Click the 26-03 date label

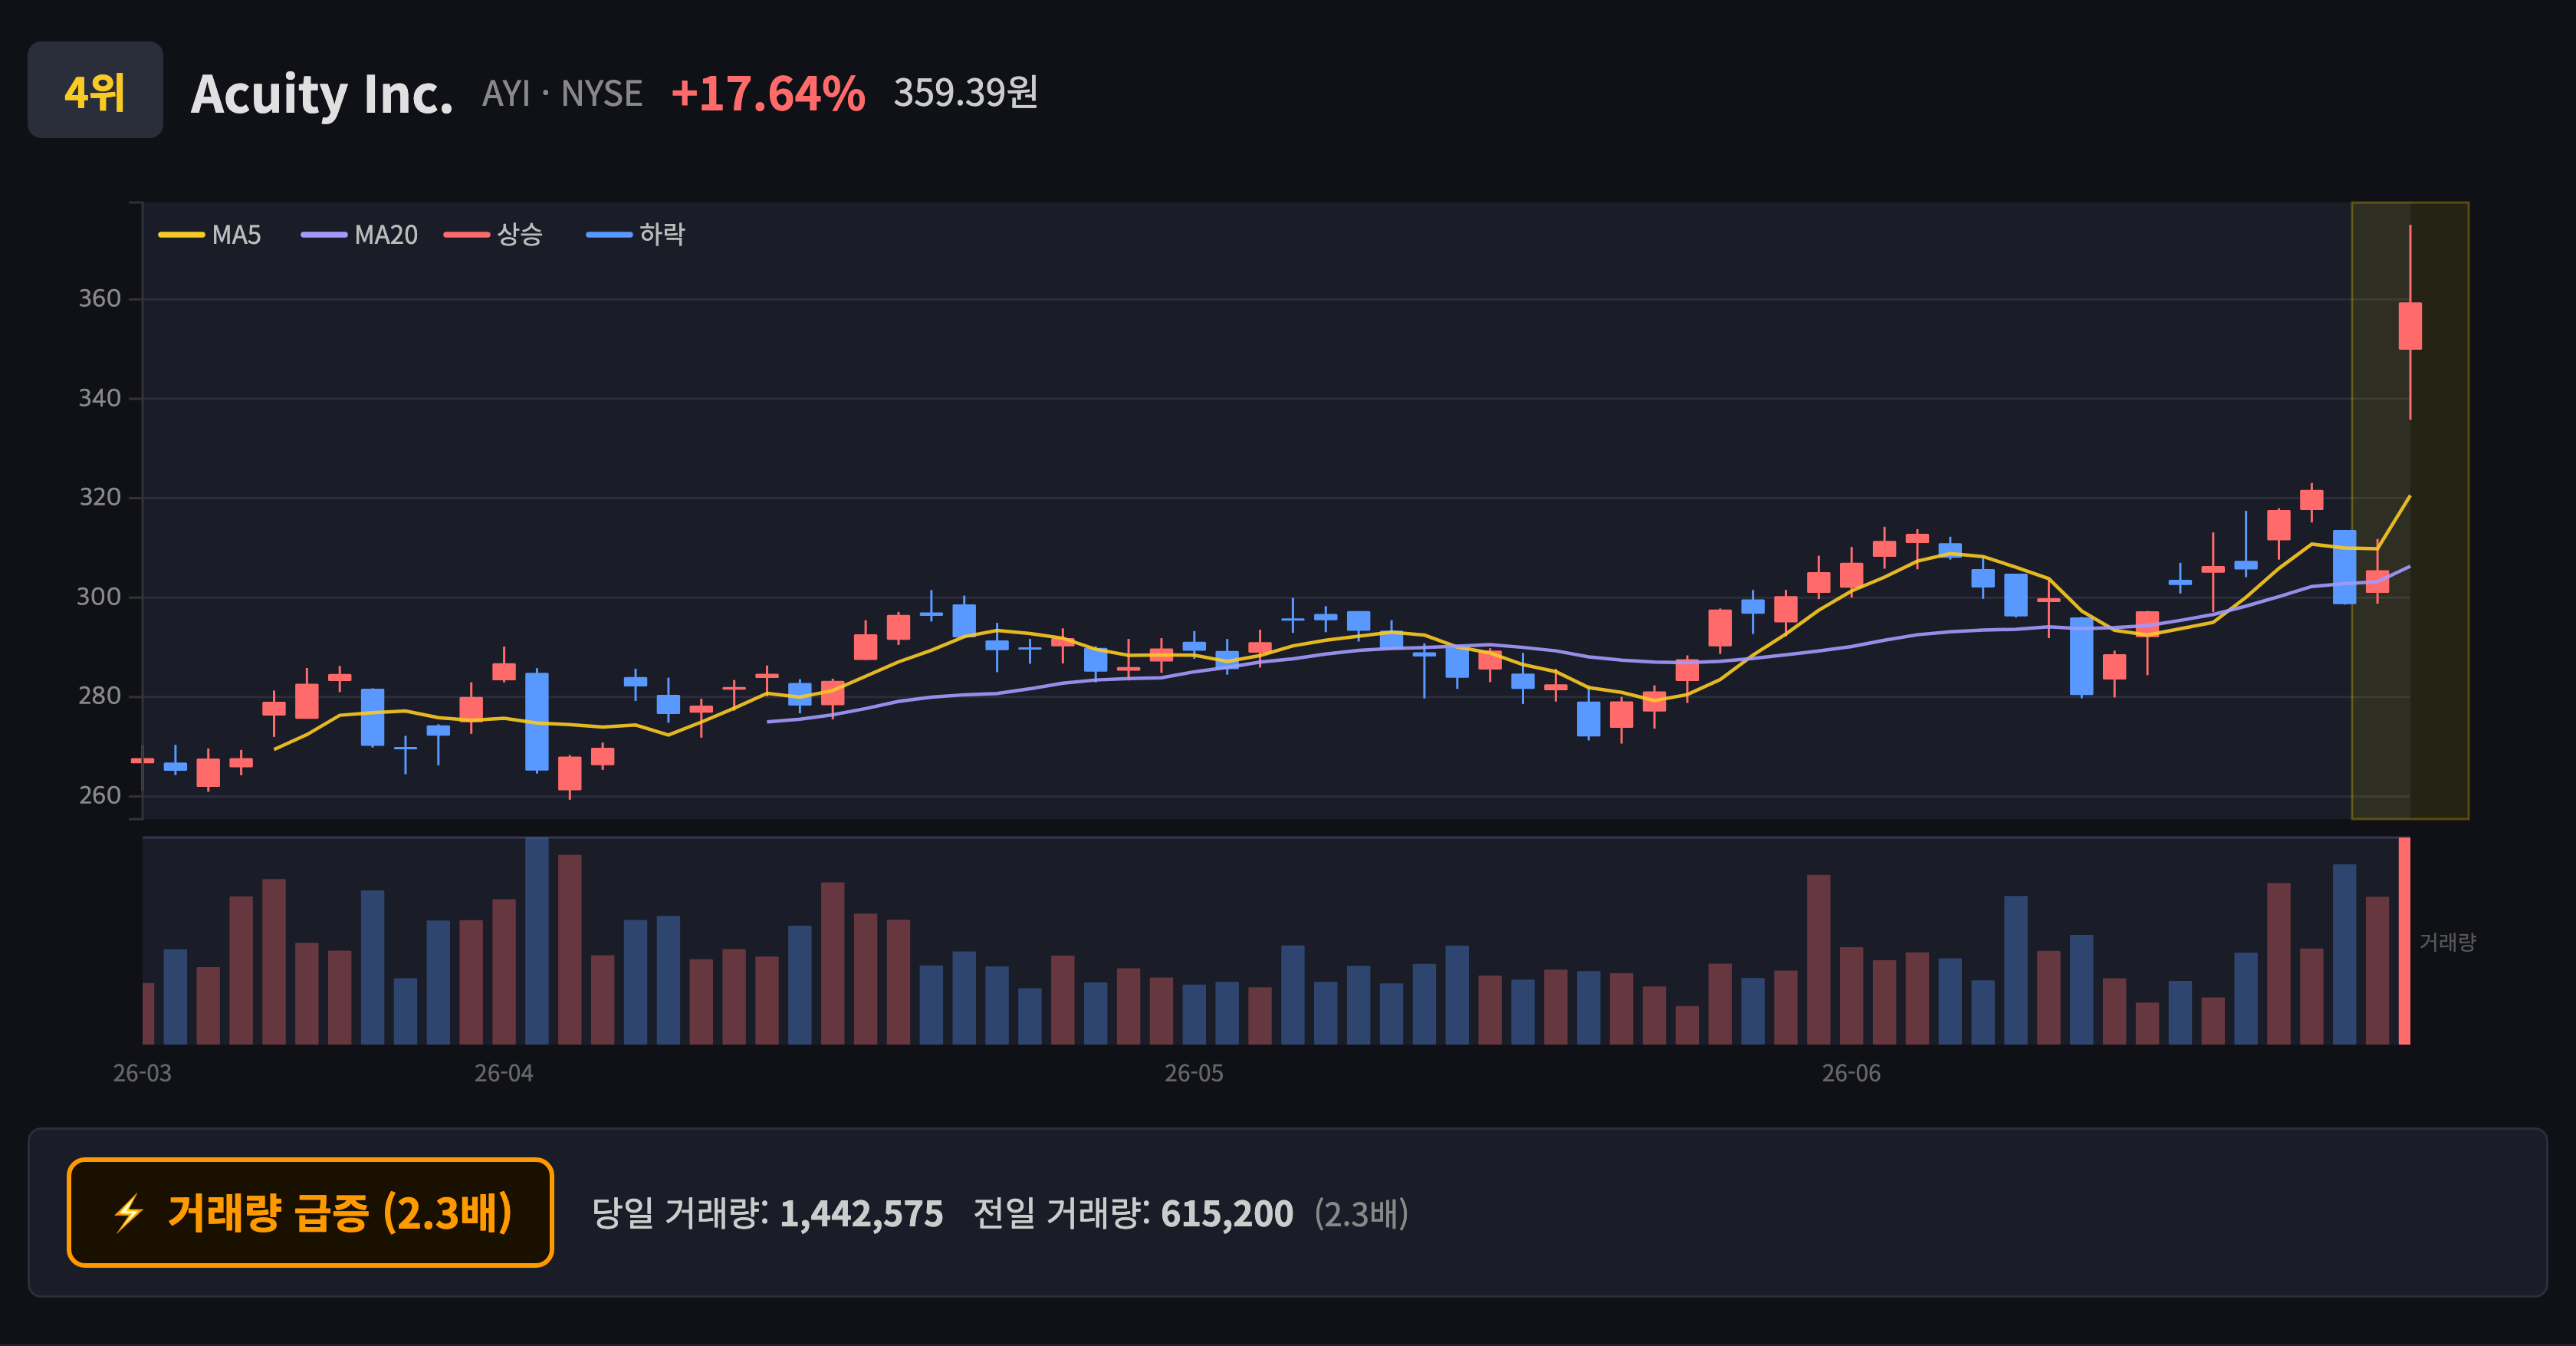click(x=142, y=1074)
